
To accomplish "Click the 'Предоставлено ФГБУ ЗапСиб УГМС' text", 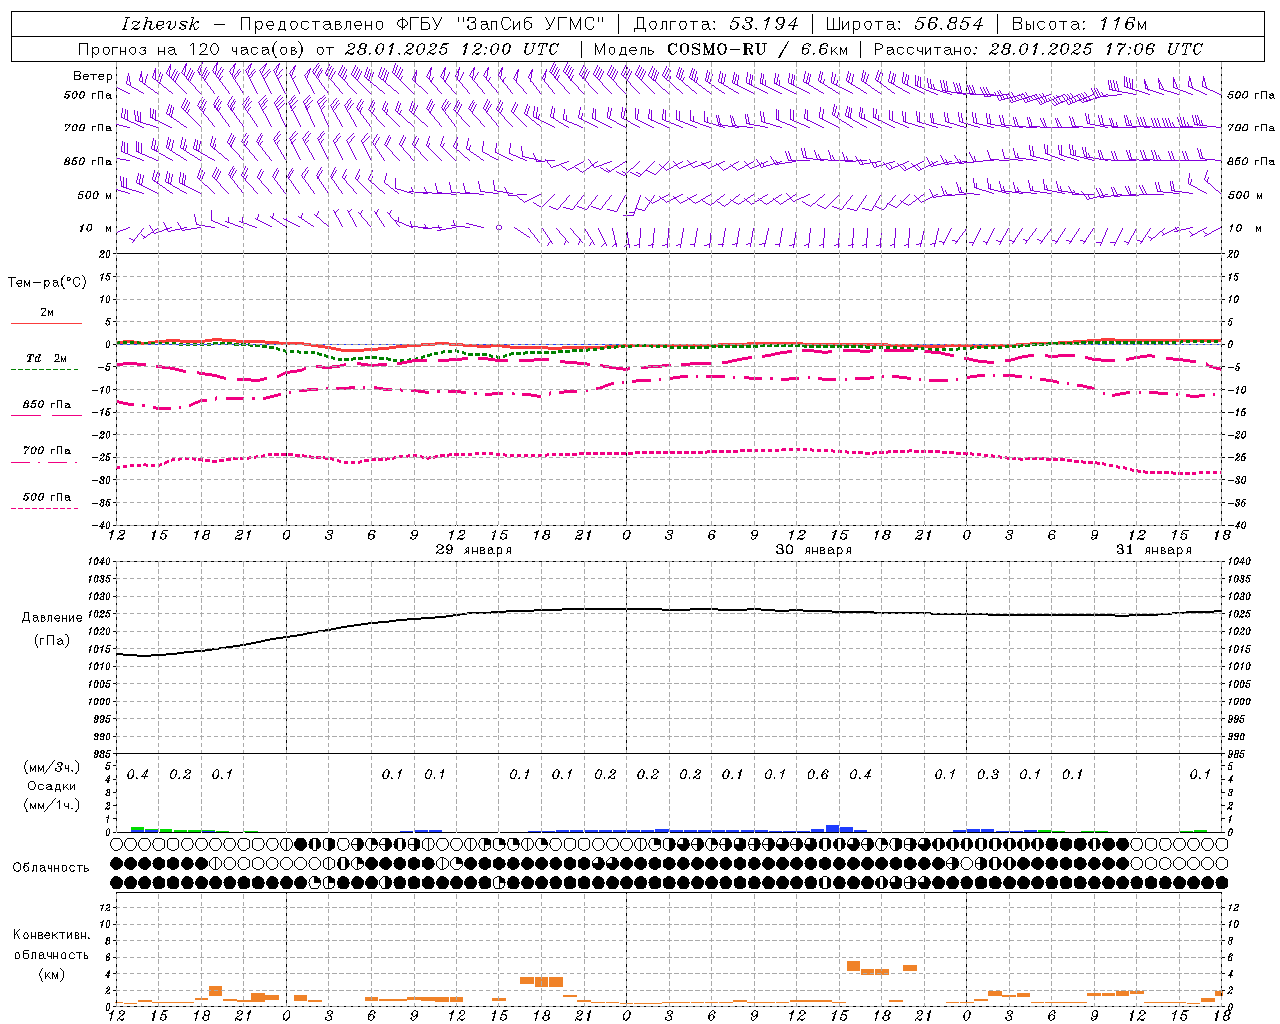I will pos(422,24).
